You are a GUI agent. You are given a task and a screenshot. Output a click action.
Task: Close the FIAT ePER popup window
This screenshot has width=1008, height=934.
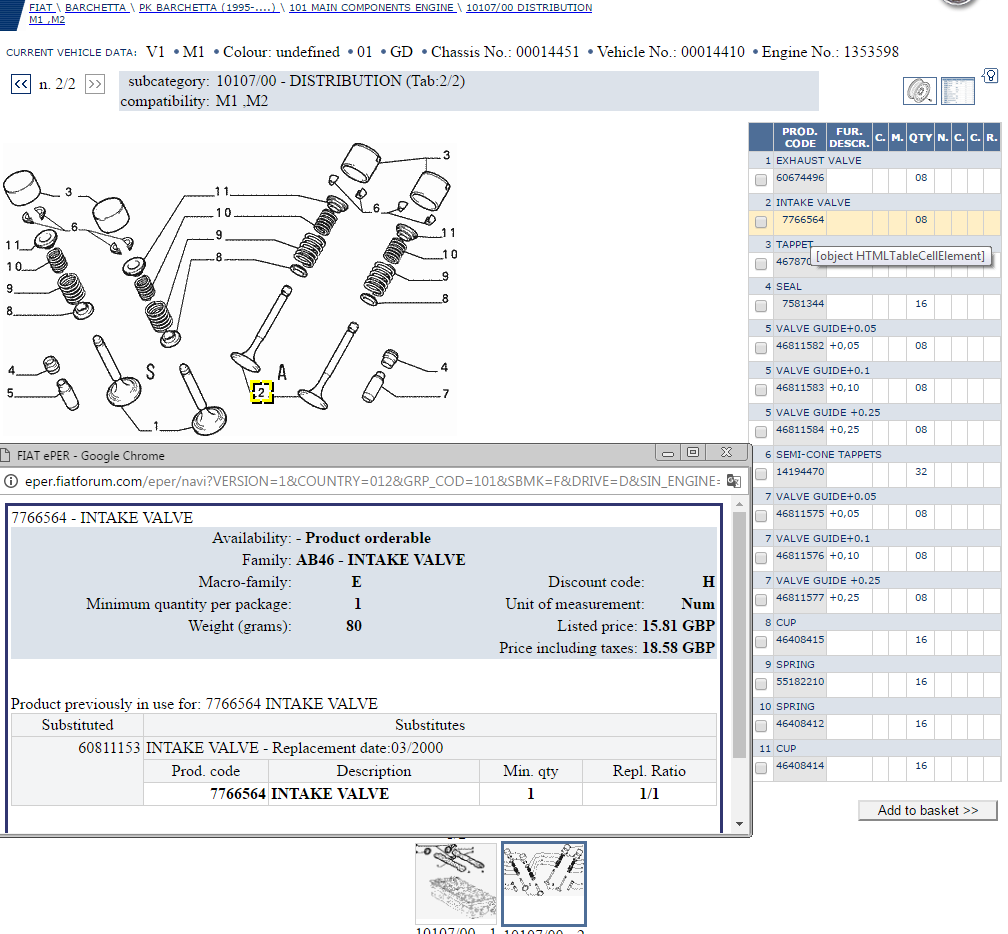click(726, 453)
